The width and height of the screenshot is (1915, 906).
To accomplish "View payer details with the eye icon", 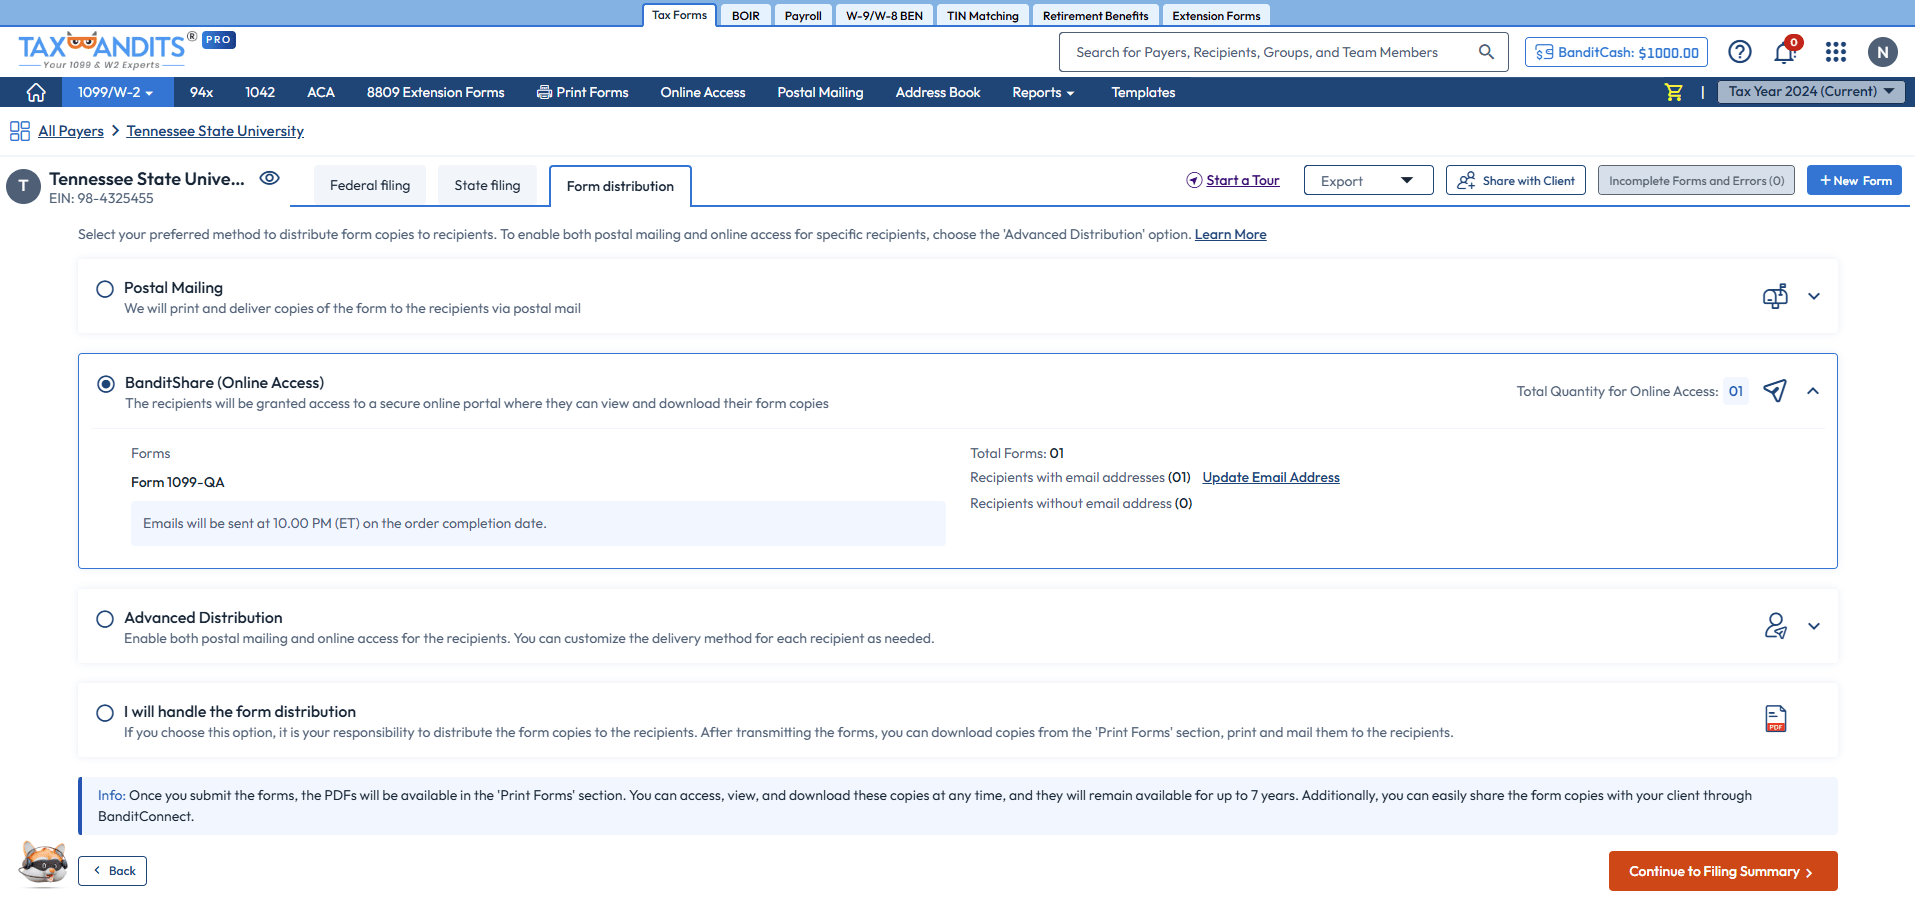I will 269,178.
